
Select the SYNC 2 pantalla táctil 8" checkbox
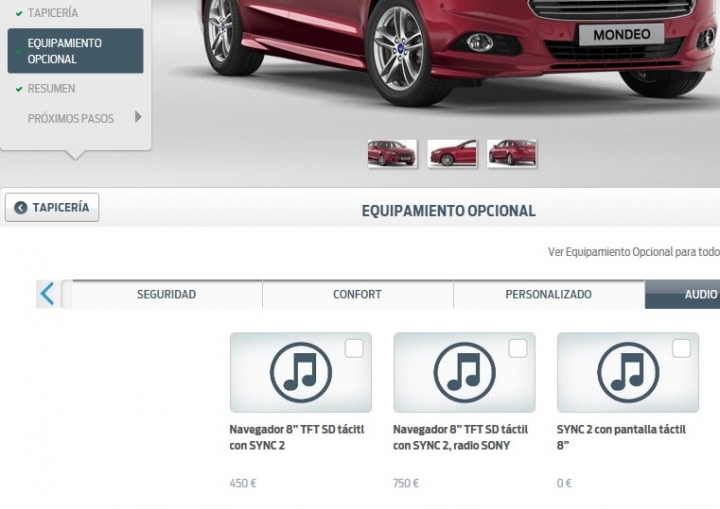click(681, 349)
